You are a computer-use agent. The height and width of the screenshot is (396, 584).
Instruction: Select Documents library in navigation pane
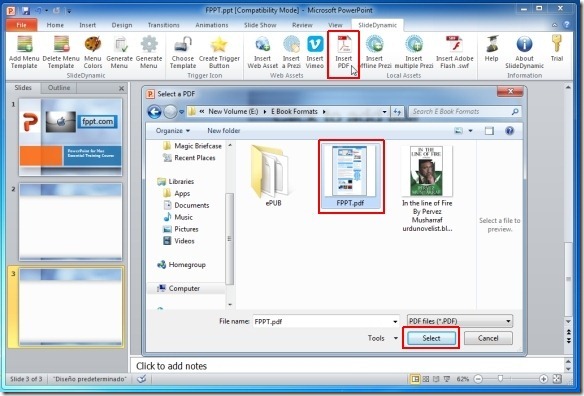[x=187, y=205]
